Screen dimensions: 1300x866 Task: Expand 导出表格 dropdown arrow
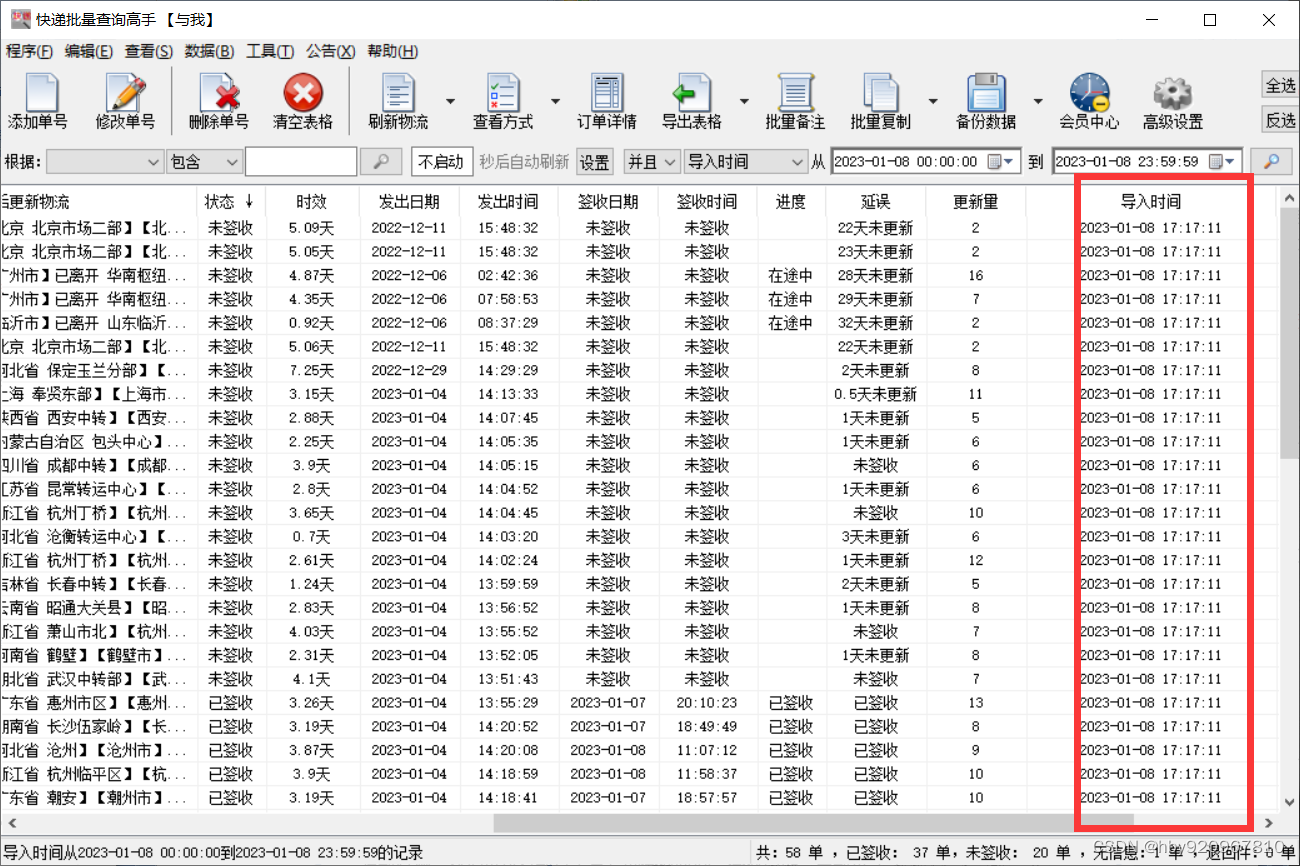[743, 102]
